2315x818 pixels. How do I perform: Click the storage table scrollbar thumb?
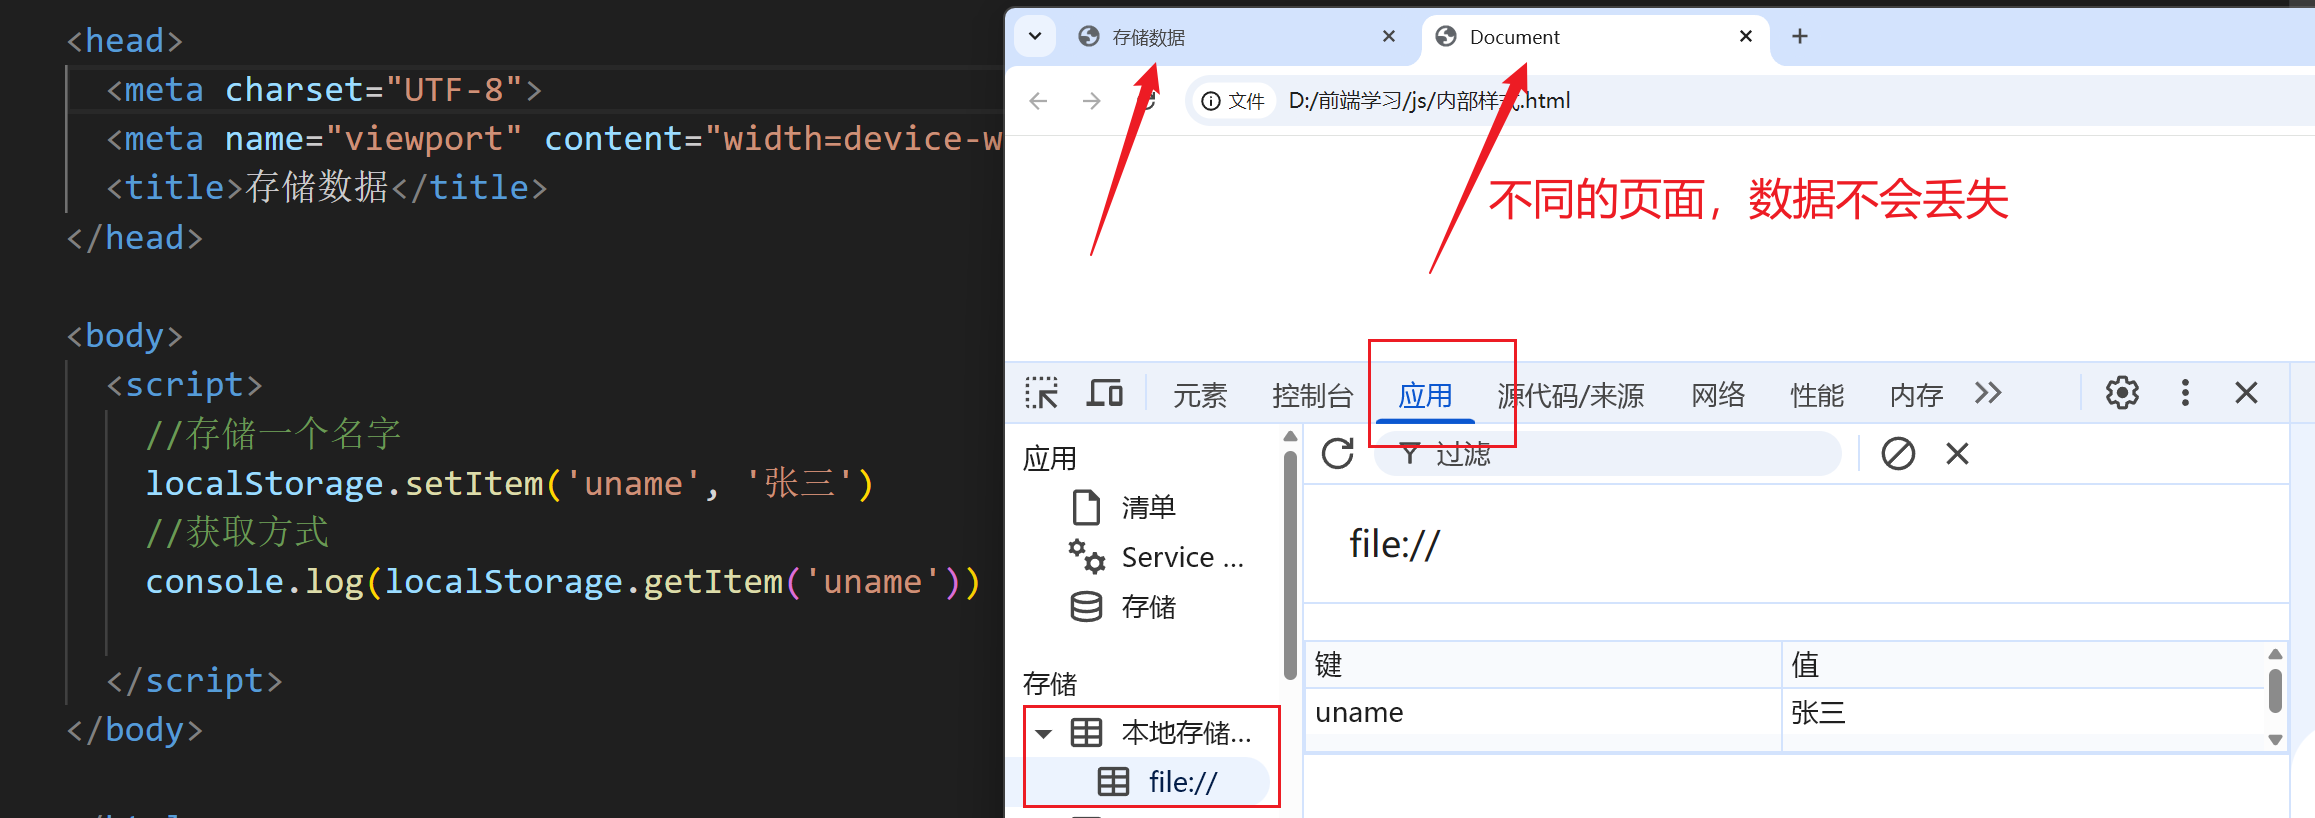click(2275, 691)
